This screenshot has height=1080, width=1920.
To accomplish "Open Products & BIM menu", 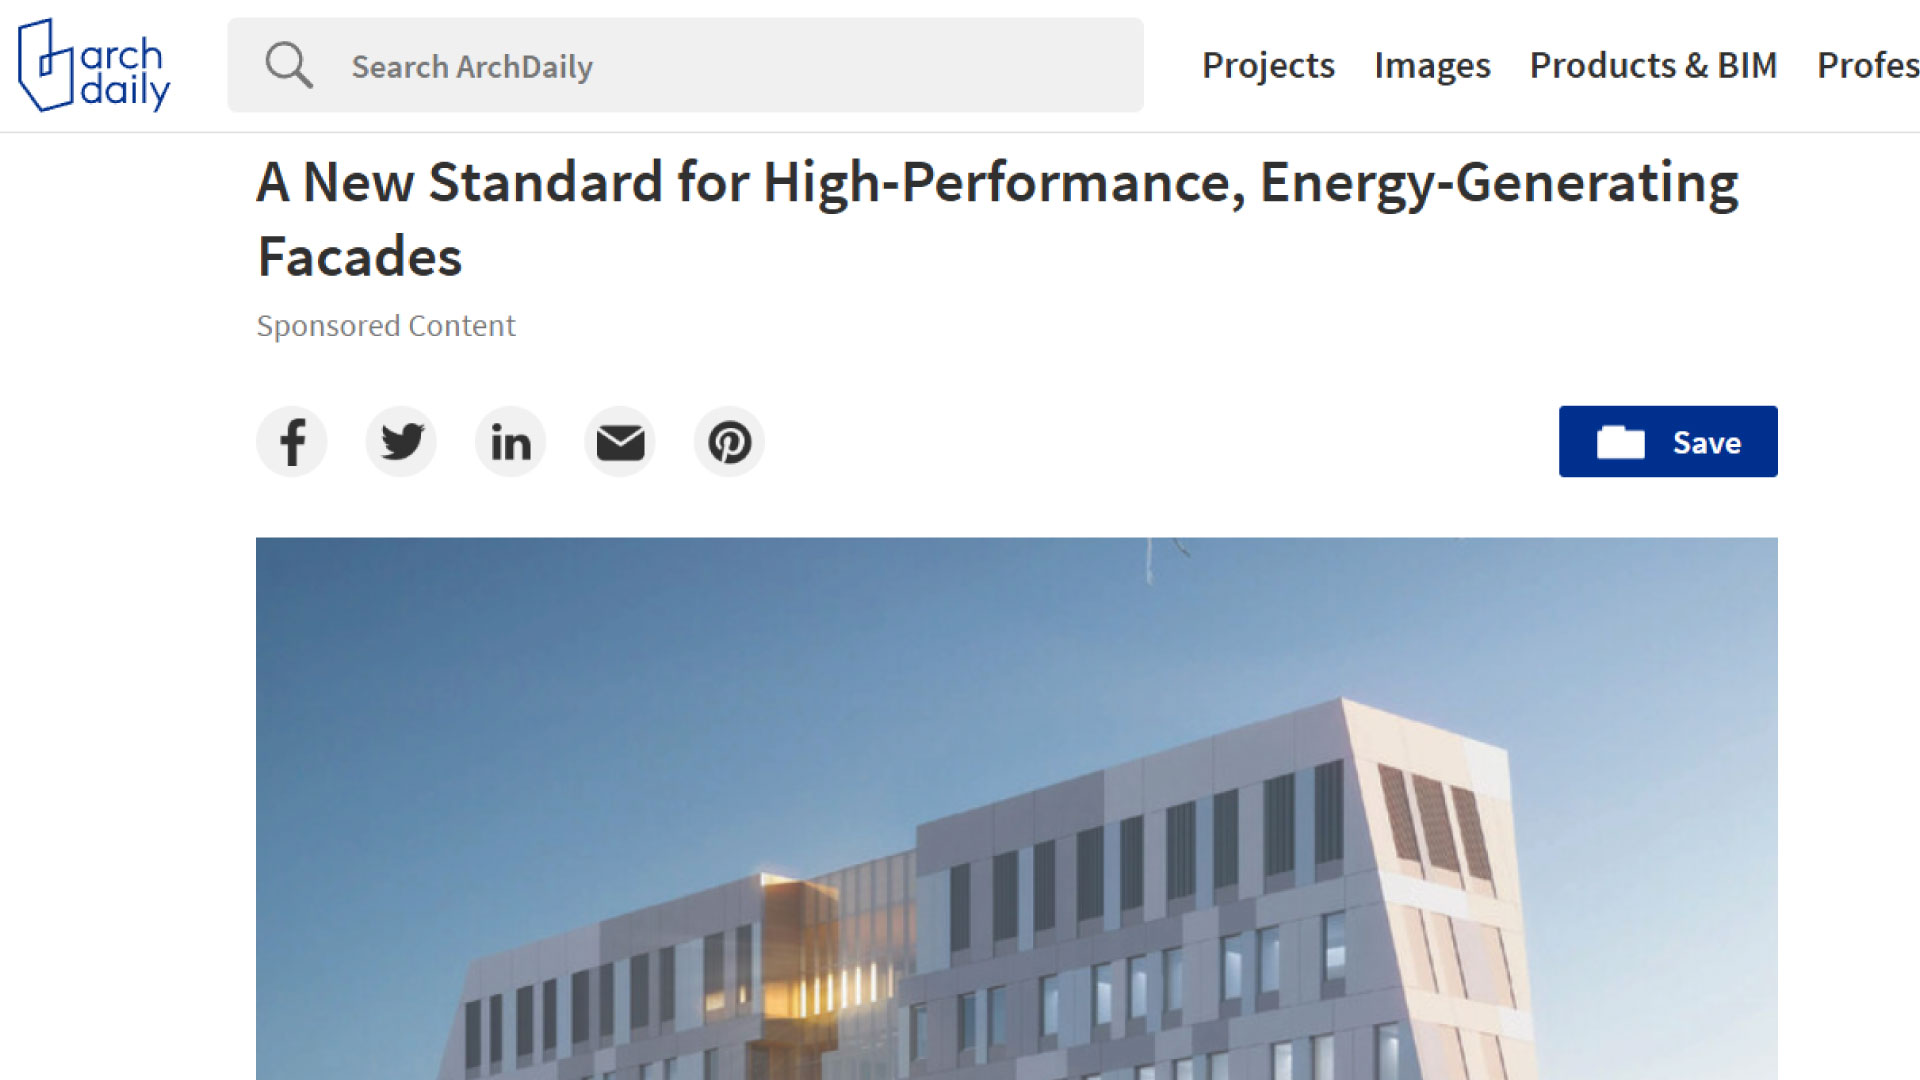I will click(1653, 65).
